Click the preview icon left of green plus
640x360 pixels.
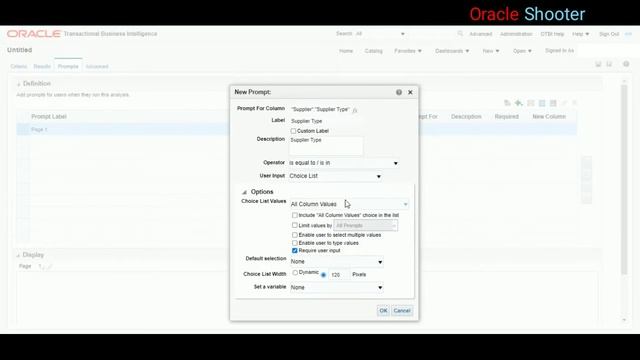[507, 103]
